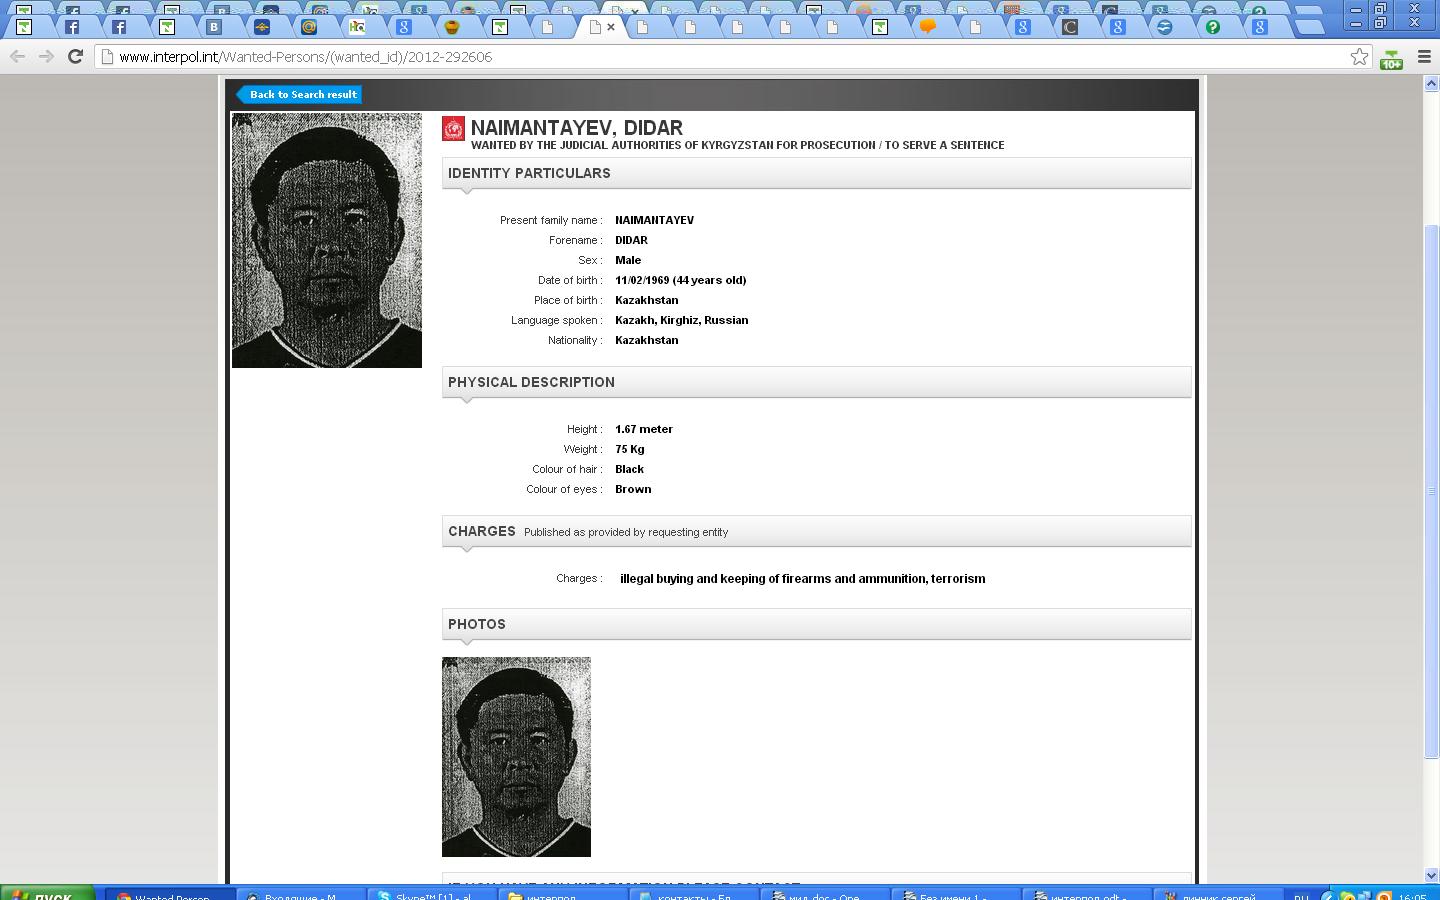Click the red Interpol notice icon beside the name
1440x900 pixels.
coord(453,129)
